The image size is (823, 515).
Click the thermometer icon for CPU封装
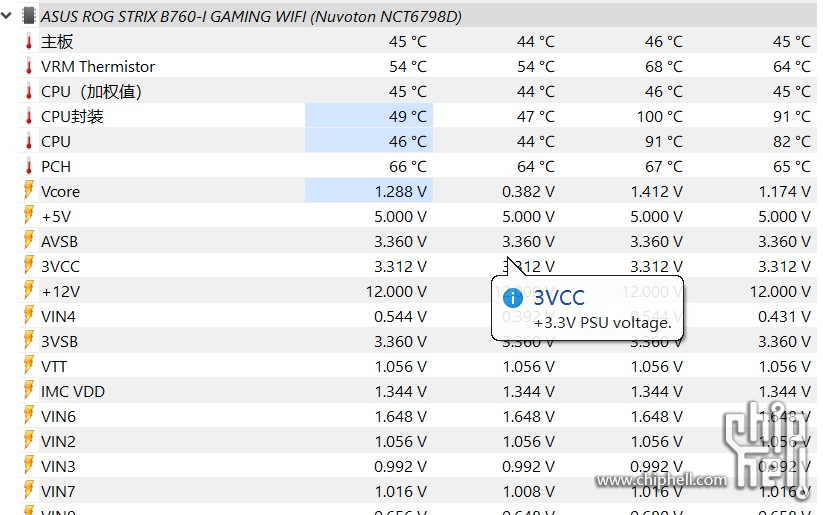tap(29, 117)
